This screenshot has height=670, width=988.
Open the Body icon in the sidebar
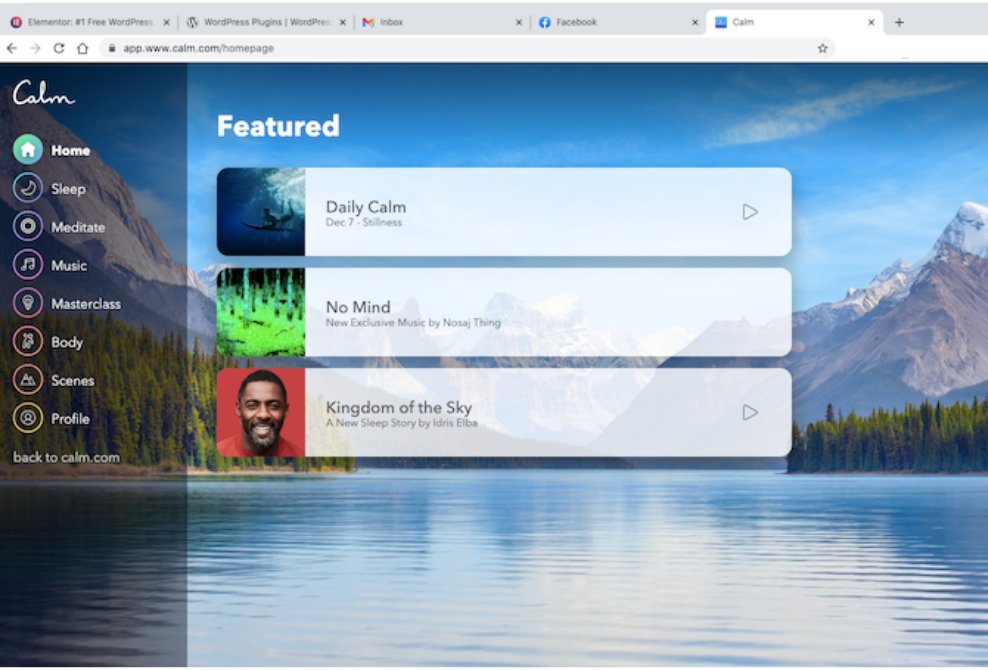click(28, 342)
